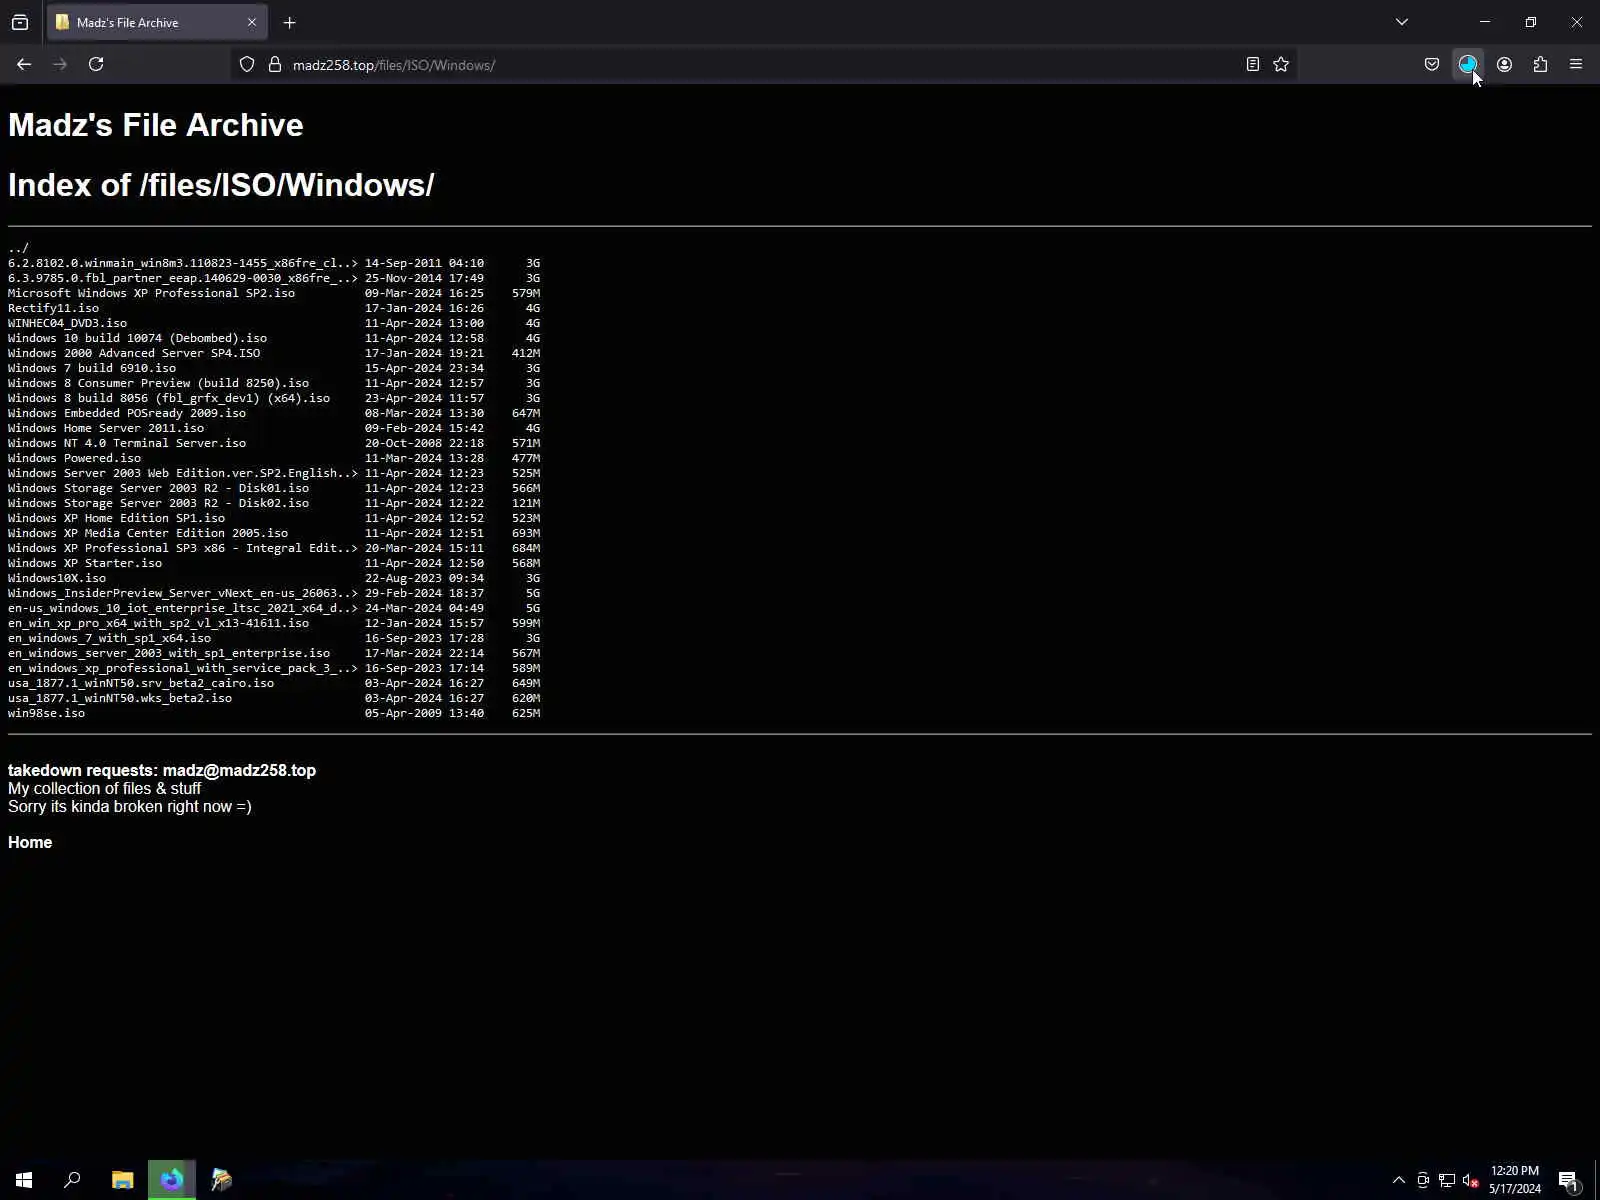The width and height of the screenshot is (1600, 1200).
Task: Go to the Home link
Action: (30, 843)
